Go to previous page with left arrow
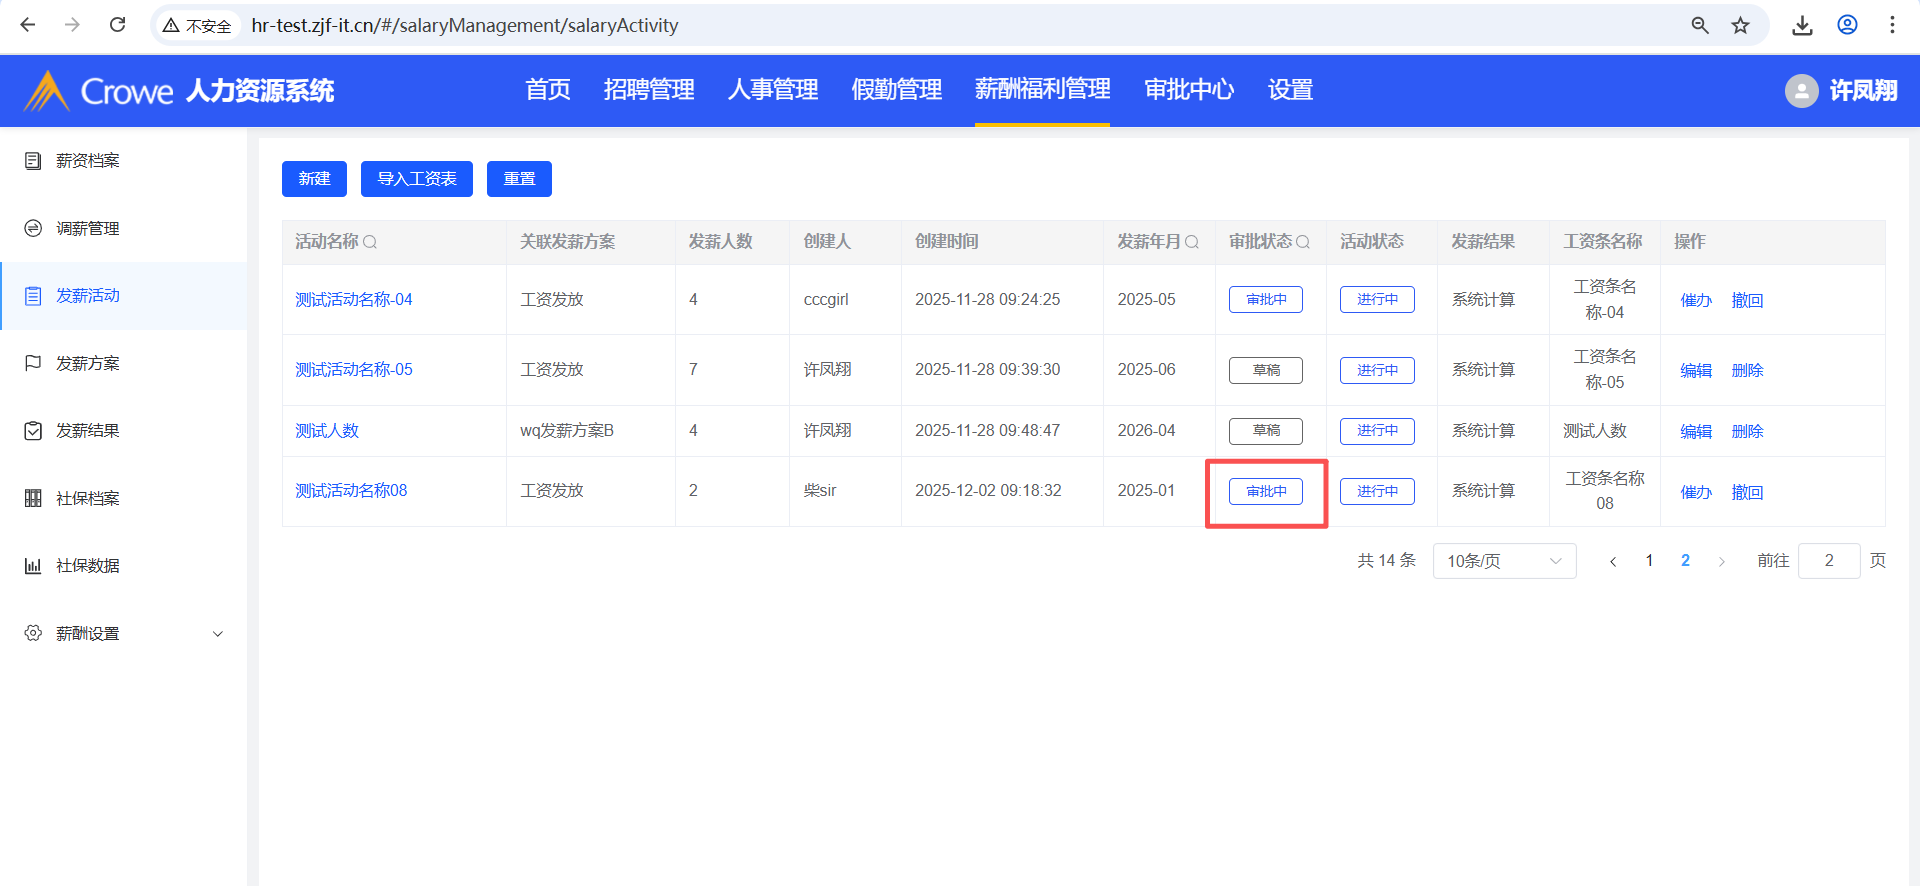The width and height of the screenshot is (1920, 886). point(1613,561)
